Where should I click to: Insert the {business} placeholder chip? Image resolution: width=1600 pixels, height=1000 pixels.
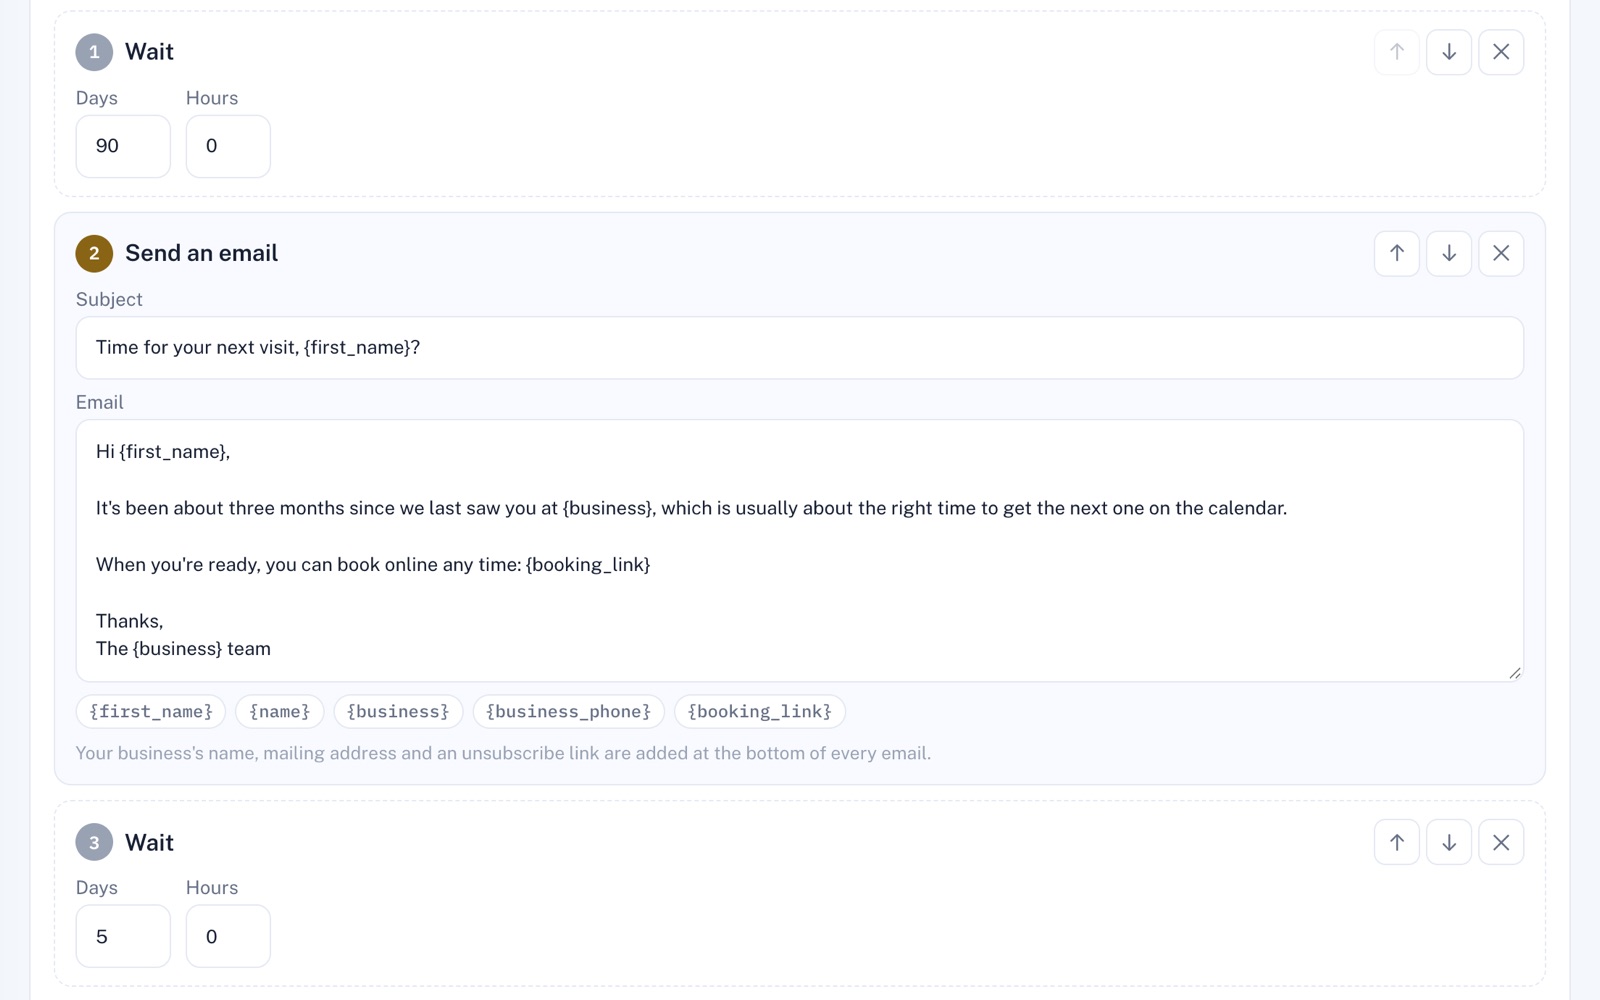tap(398, 711)
